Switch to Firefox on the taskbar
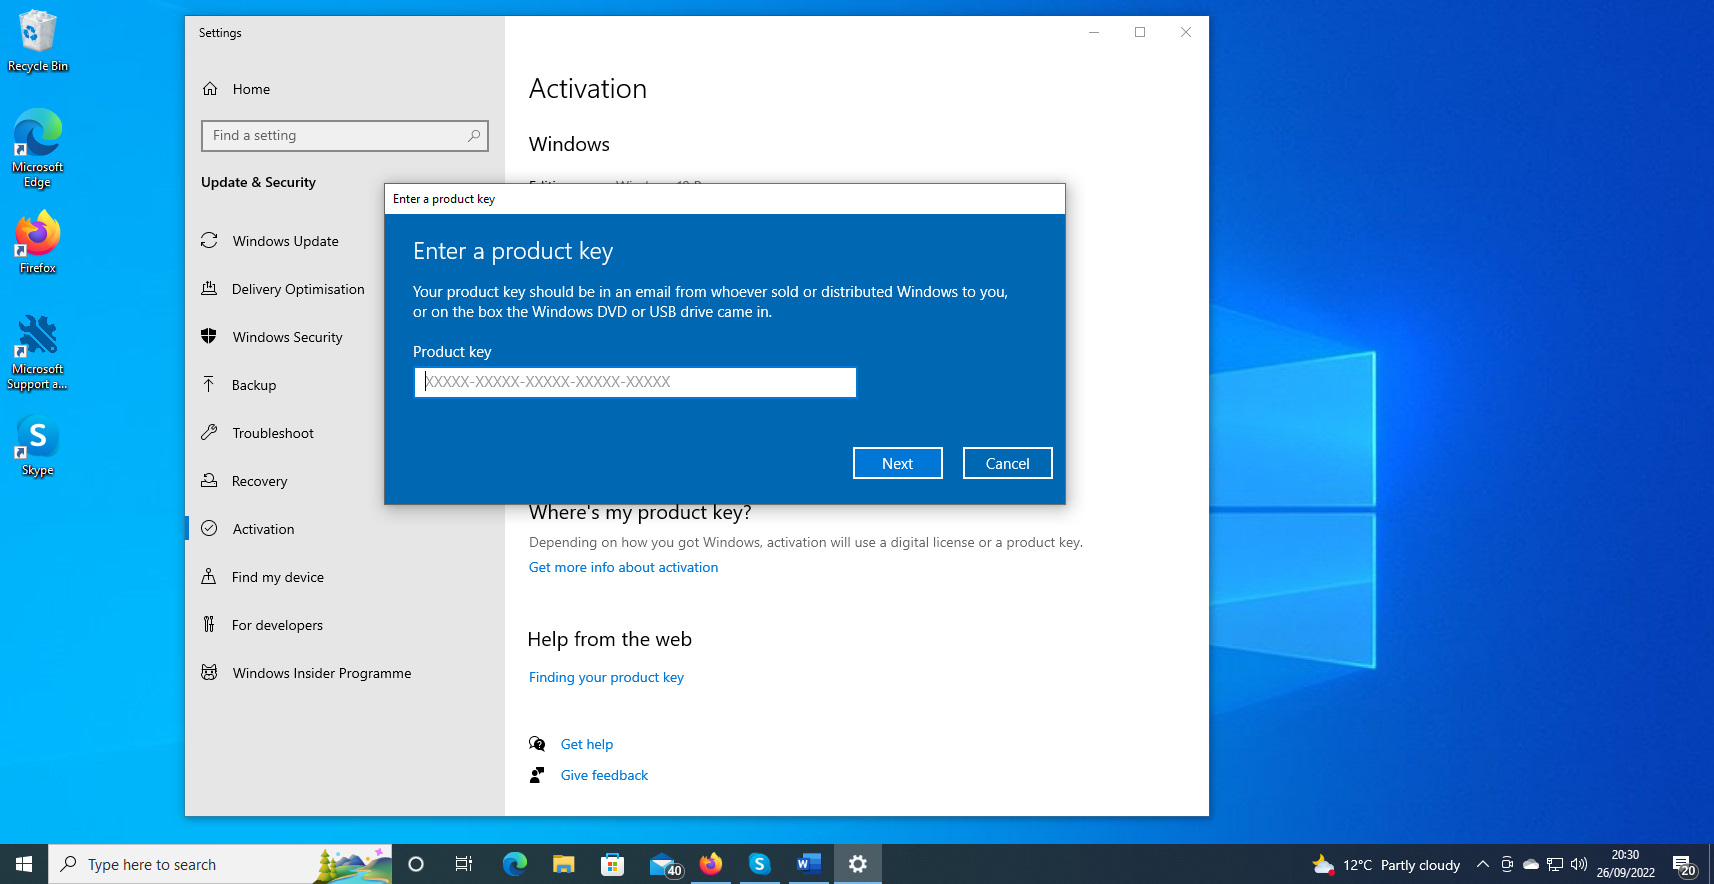1714x884 pixels. [711, 864]
